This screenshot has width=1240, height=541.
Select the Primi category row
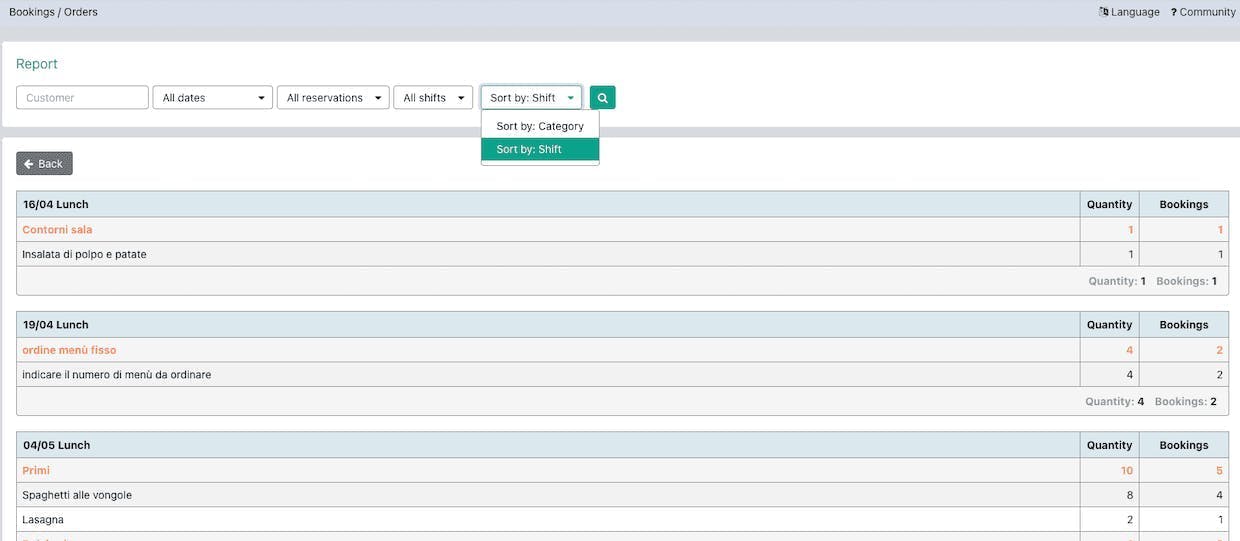pyautogui.click(x=620, y=470)
